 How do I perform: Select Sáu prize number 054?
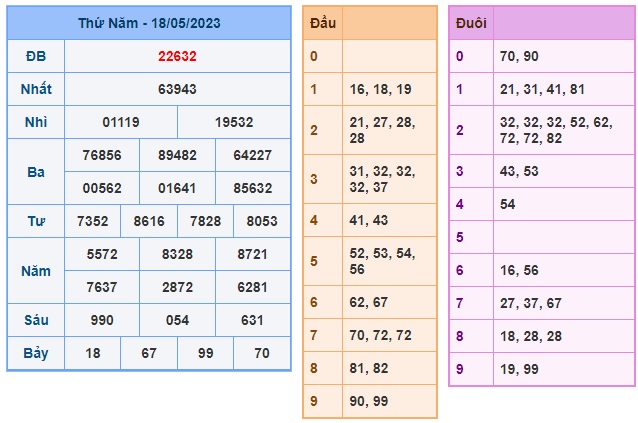coord(177,320)
